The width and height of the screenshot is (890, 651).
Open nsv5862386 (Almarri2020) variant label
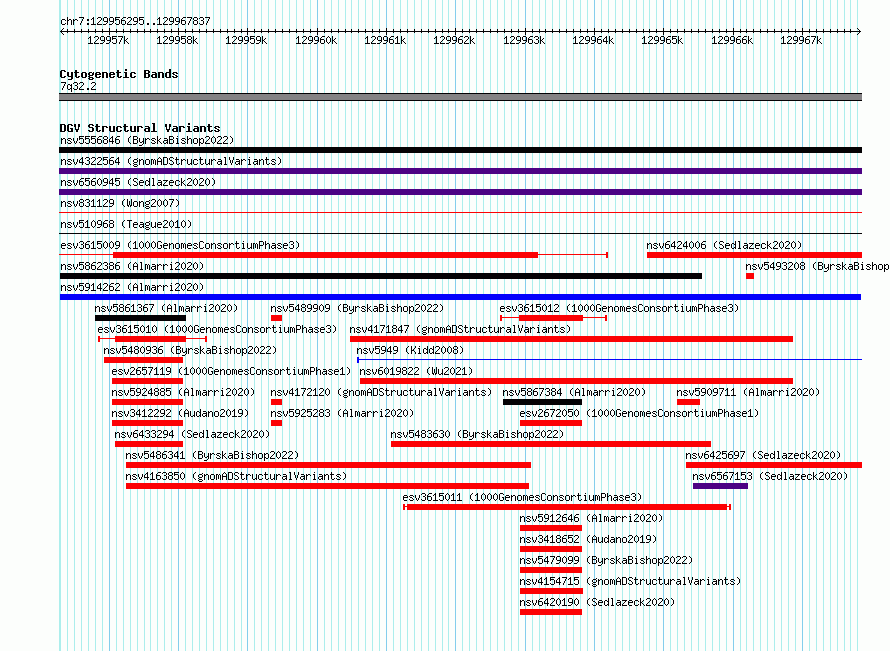132,266
